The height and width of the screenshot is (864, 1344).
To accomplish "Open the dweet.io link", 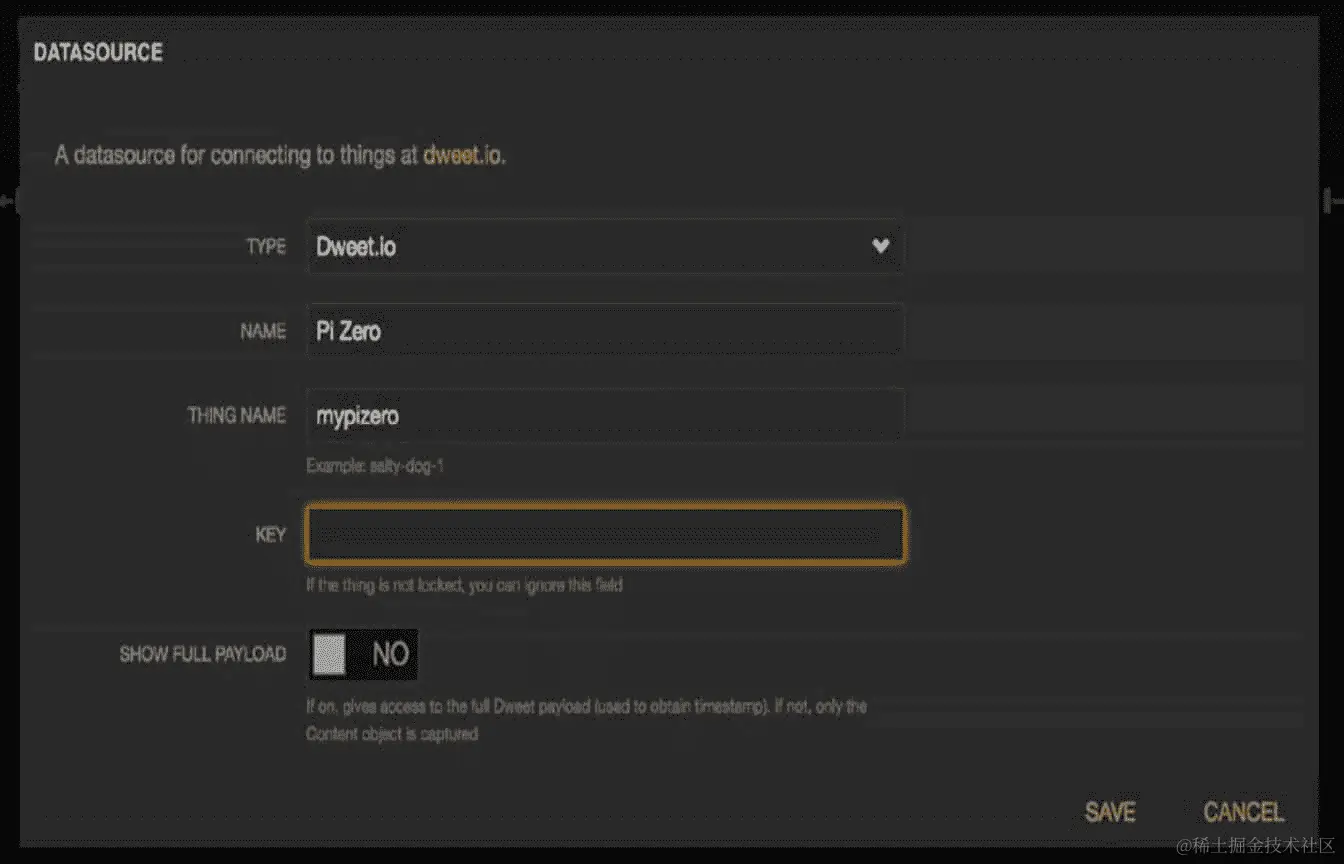I will tap(463, 156).
